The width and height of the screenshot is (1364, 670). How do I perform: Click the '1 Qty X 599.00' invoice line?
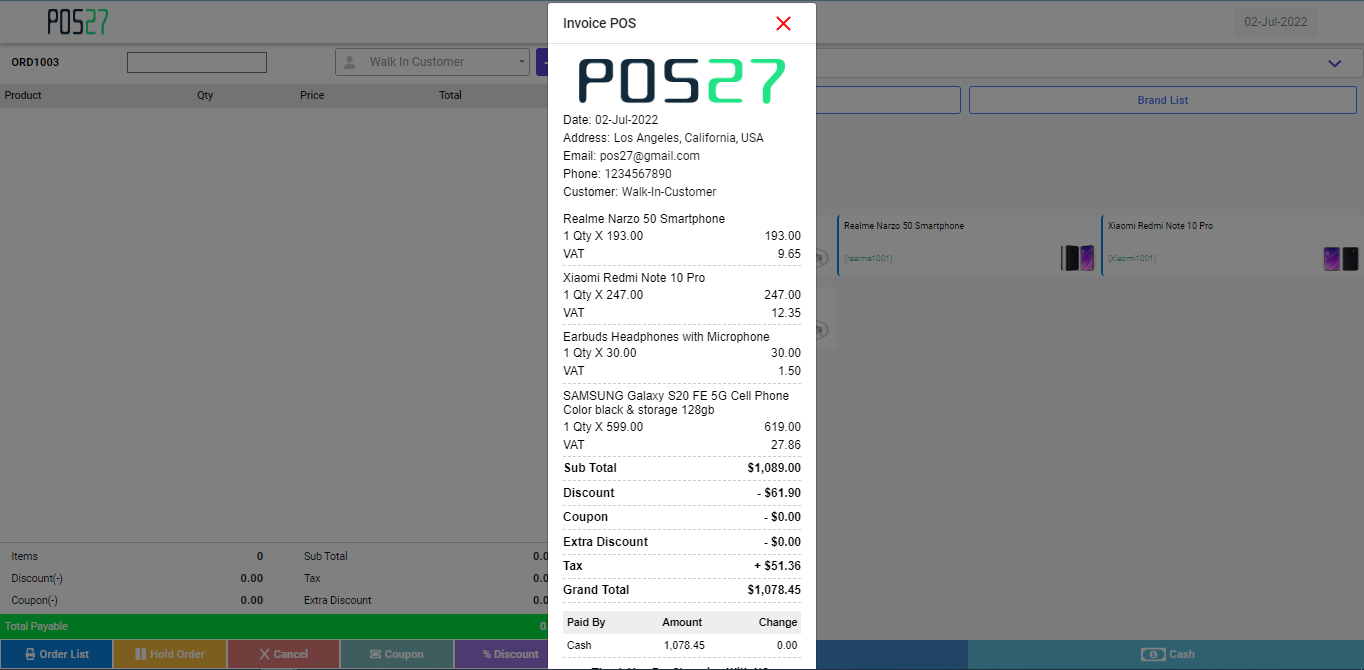click(603, 427)
